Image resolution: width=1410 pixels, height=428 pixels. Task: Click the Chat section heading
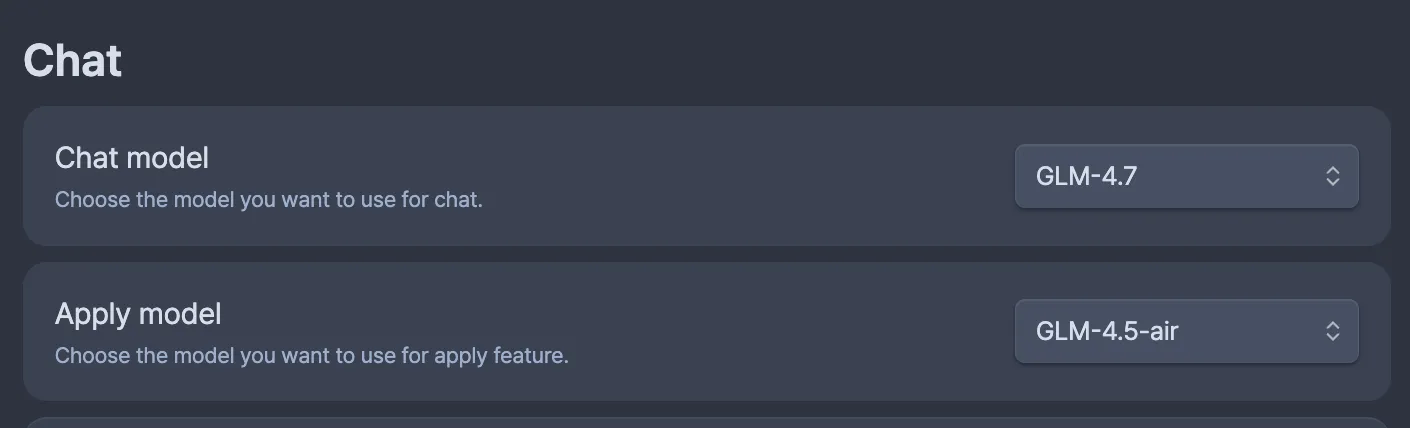(x=73, y=61)
